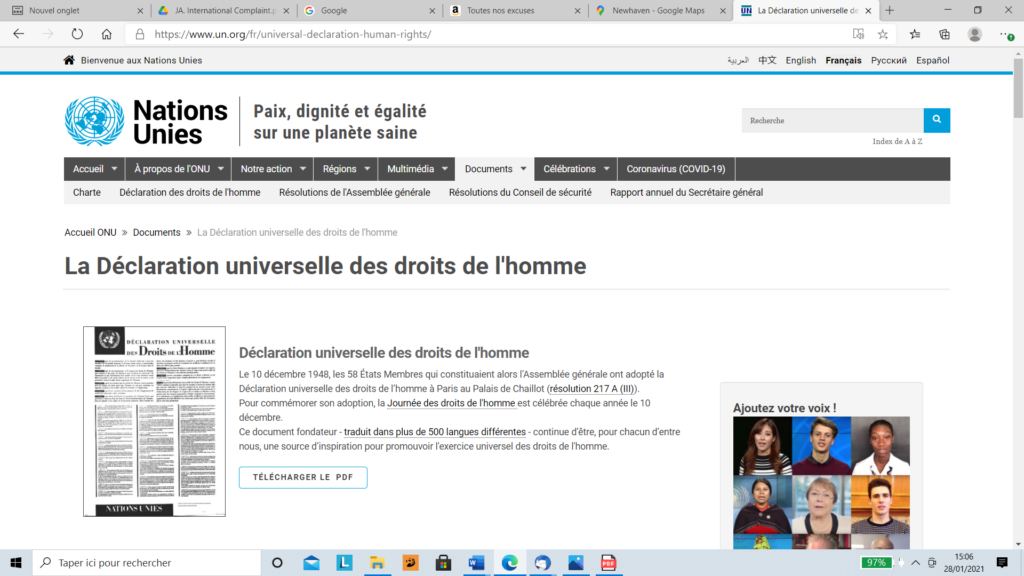
Task: Reload the page with refresh icon
Action: (77, 34)
